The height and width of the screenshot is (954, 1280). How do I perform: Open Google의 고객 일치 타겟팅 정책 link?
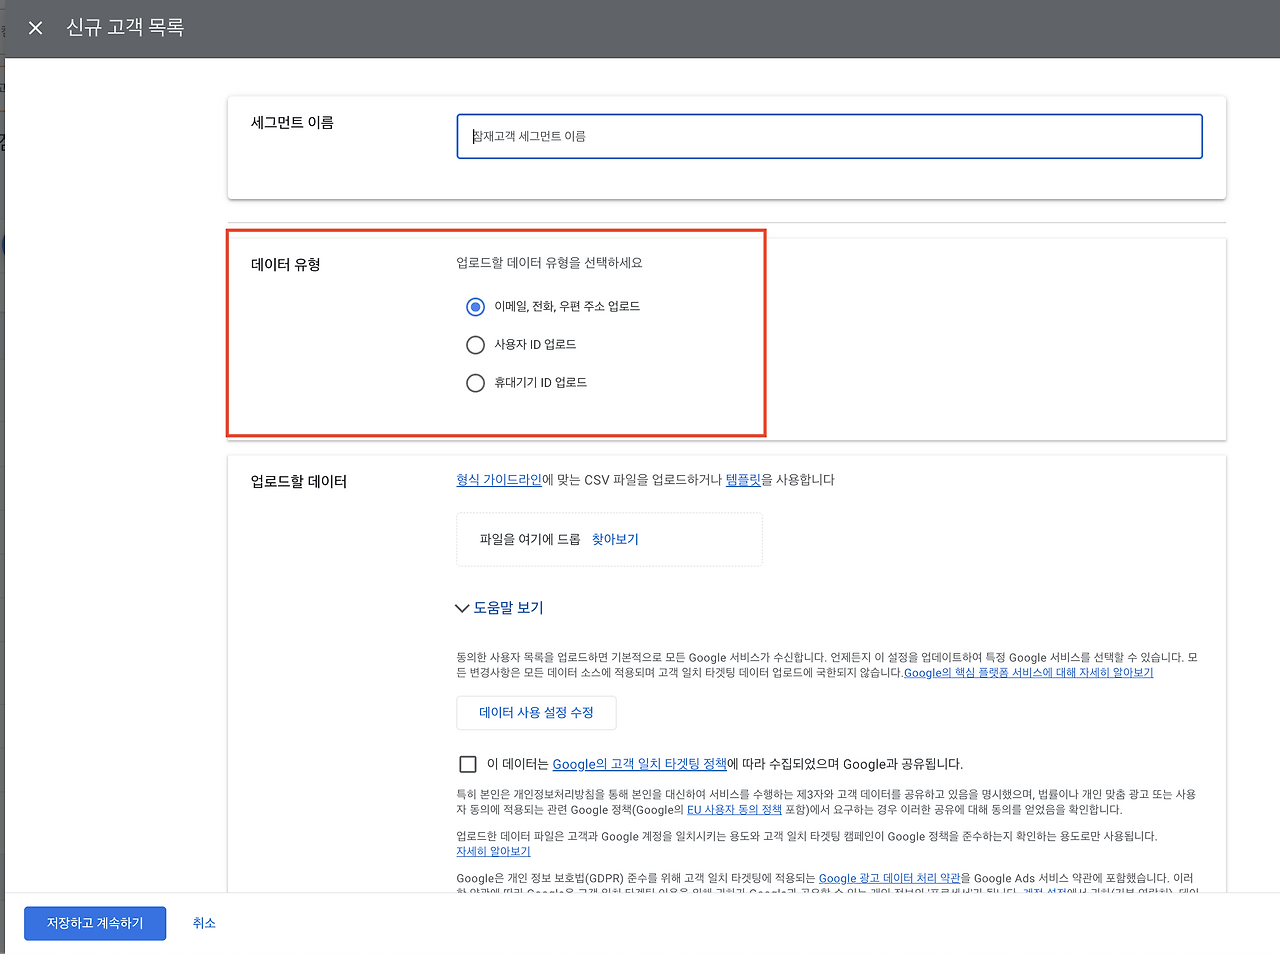pyautogui.click(x=639, y=764)
